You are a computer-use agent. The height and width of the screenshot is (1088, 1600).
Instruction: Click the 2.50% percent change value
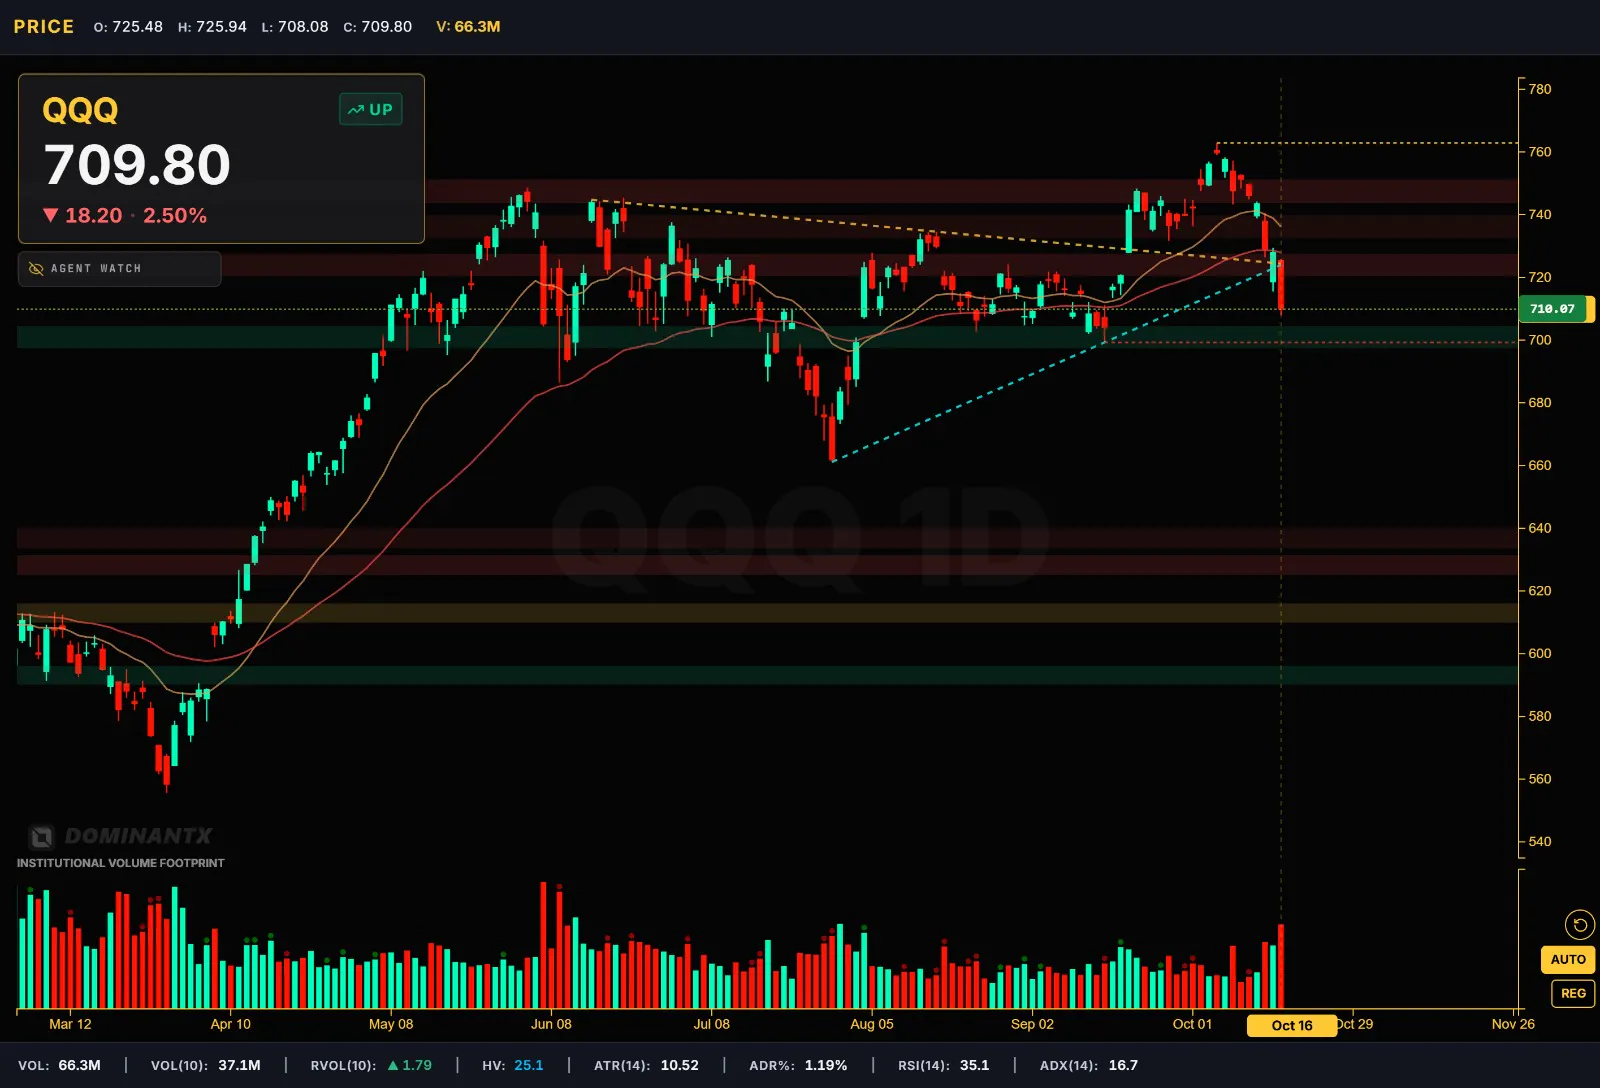coord(175,216)
